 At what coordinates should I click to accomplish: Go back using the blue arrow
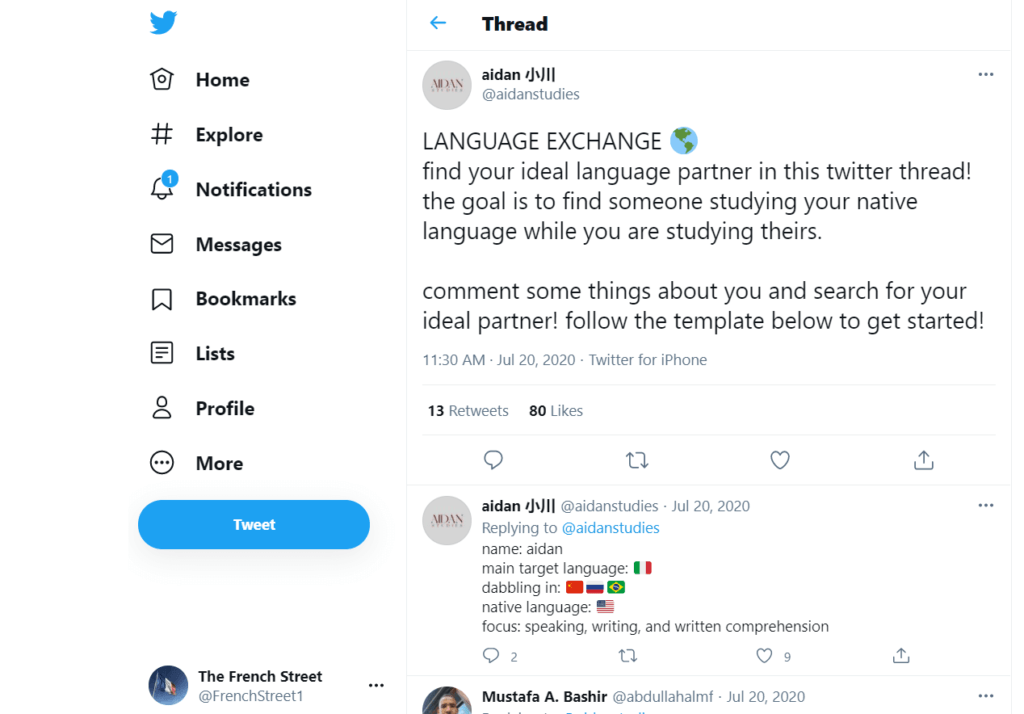[x=438, y=23]
